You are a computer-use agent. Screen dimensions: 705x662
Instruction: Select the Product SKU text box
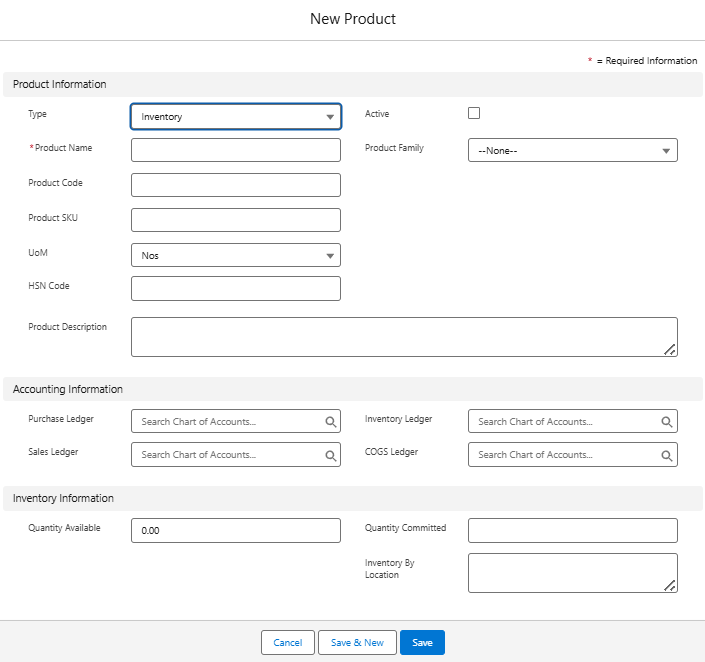[236, 220]
